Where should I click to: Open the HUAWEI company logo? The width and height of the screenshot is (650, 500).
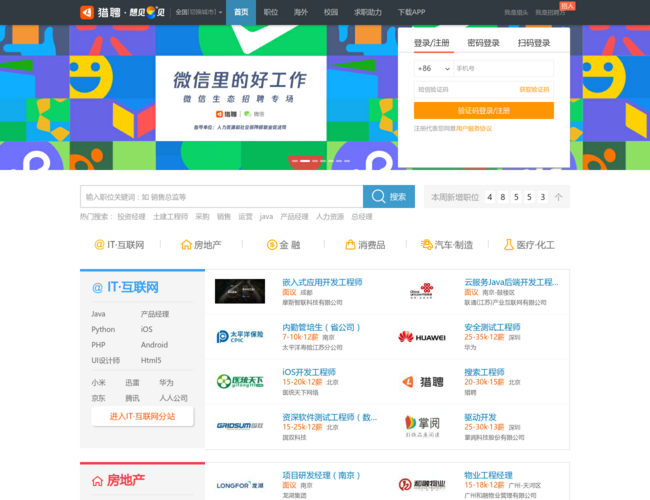coord(422,337)
